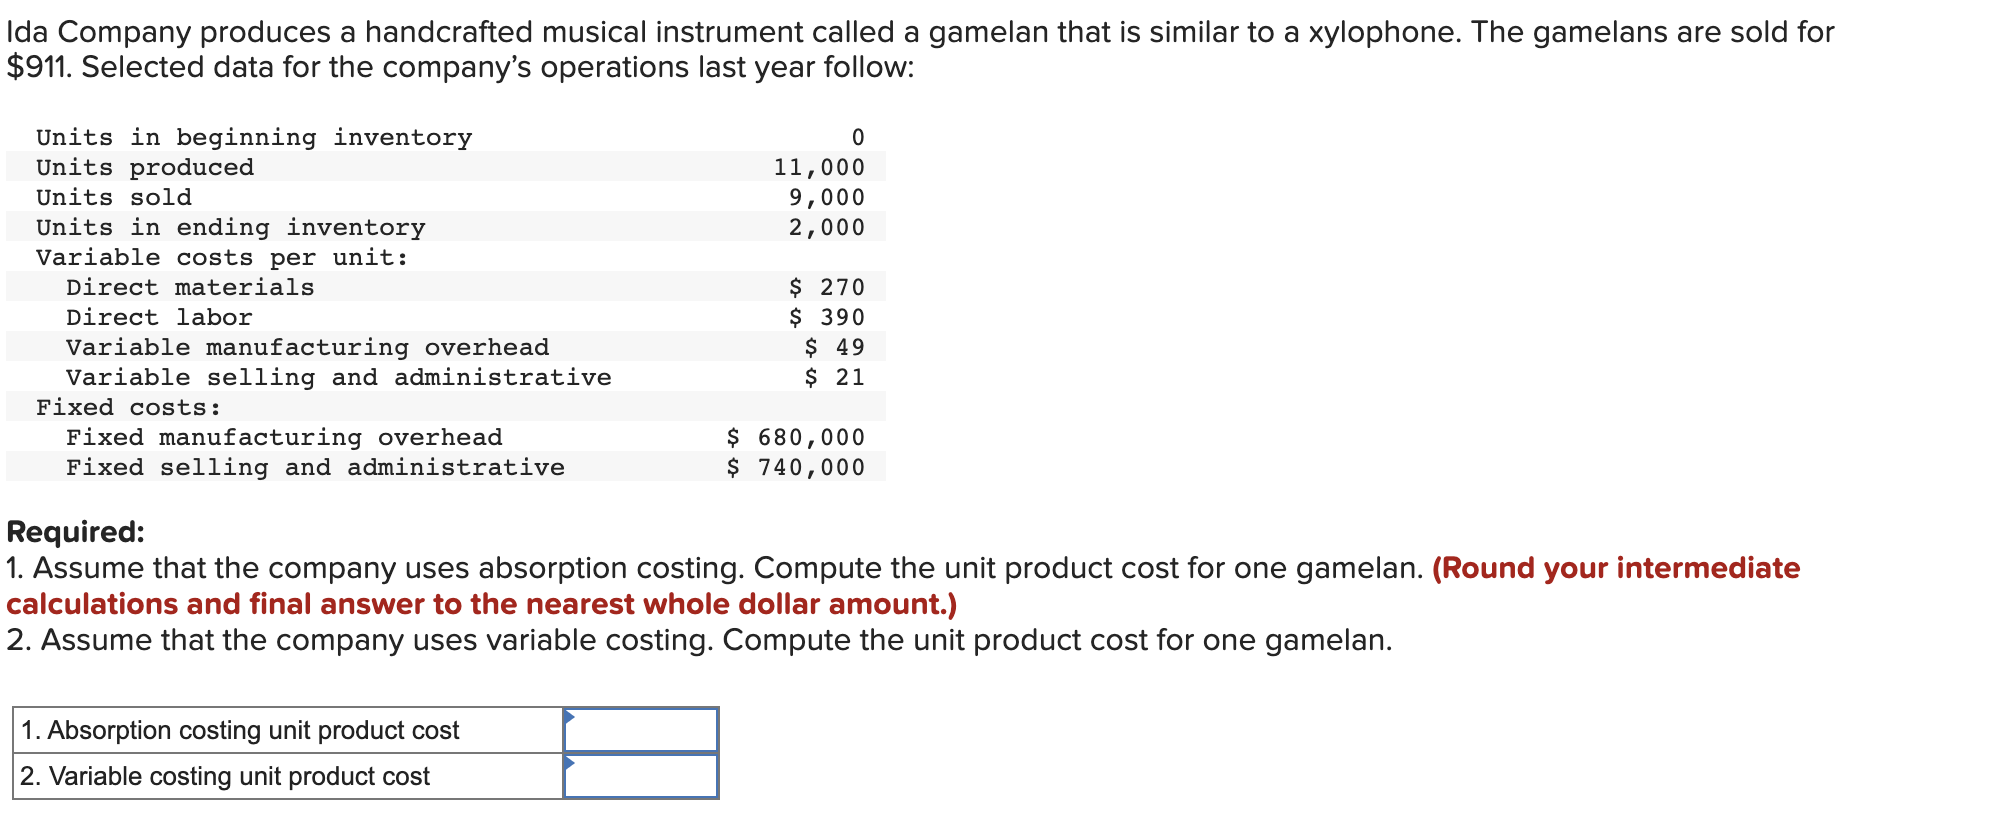This screenshot has width=2010, height=836.
Task: Select the '2. Variable costing unit product cost' label
Action: tap(225, 776)
